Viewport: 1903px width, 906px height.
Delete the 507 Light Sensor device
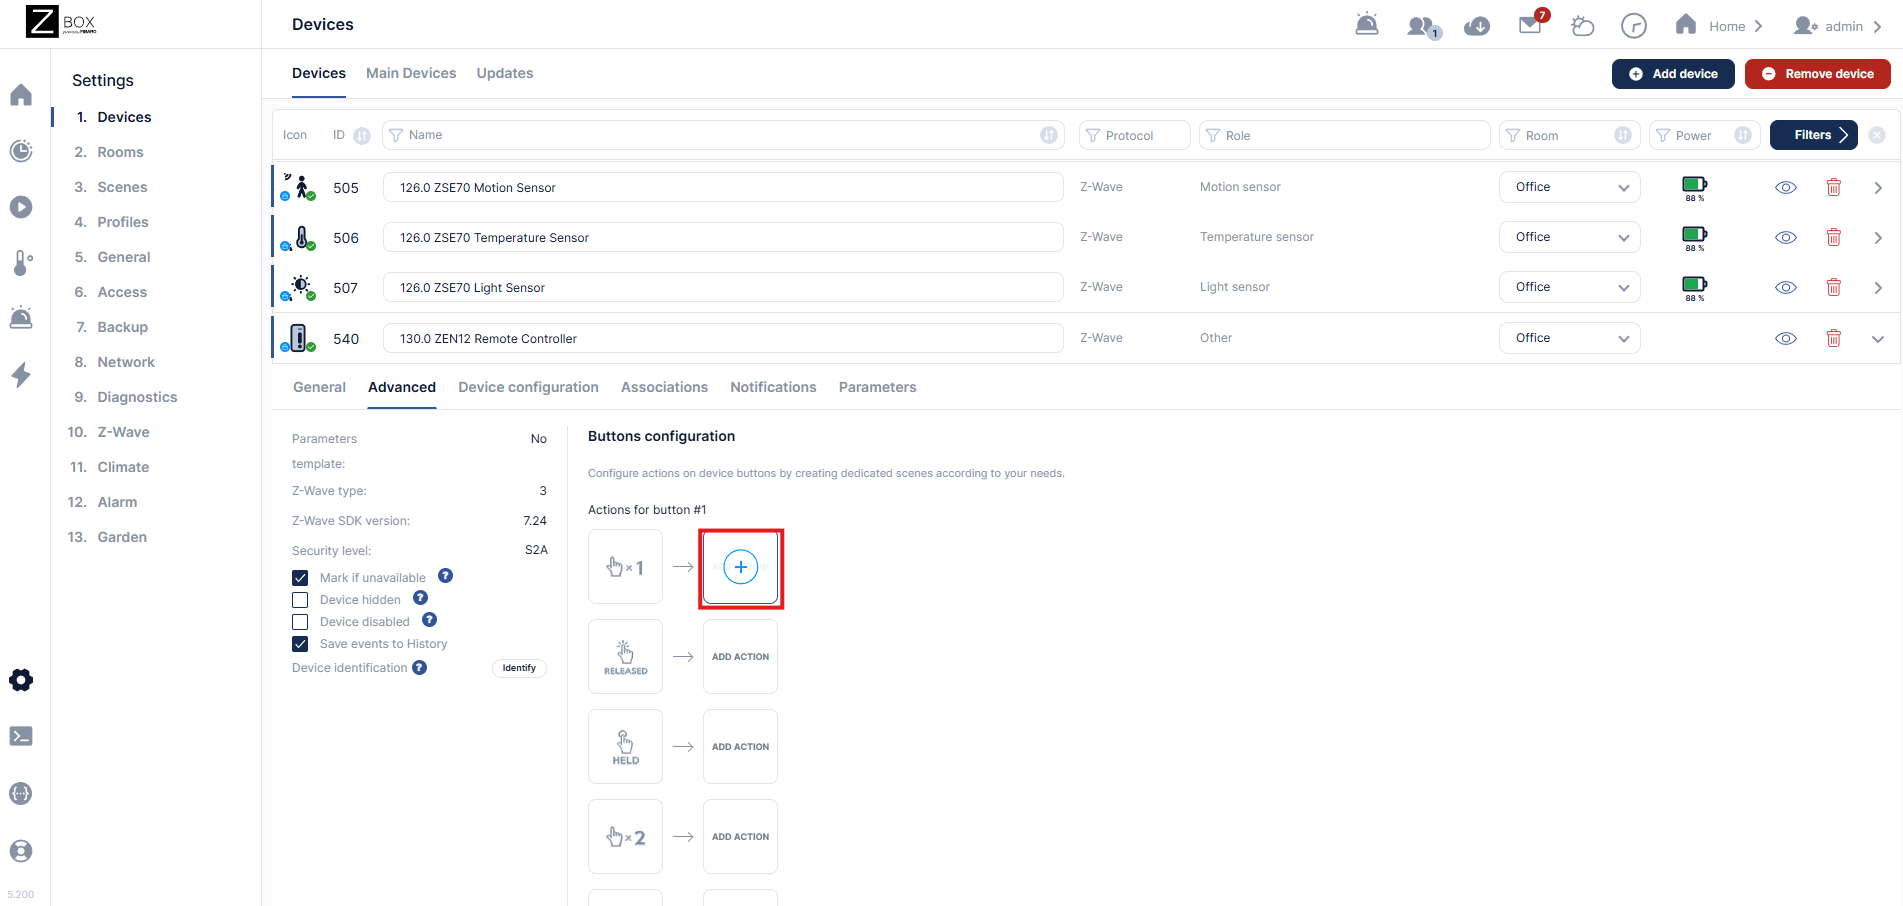click(1834, 287)
